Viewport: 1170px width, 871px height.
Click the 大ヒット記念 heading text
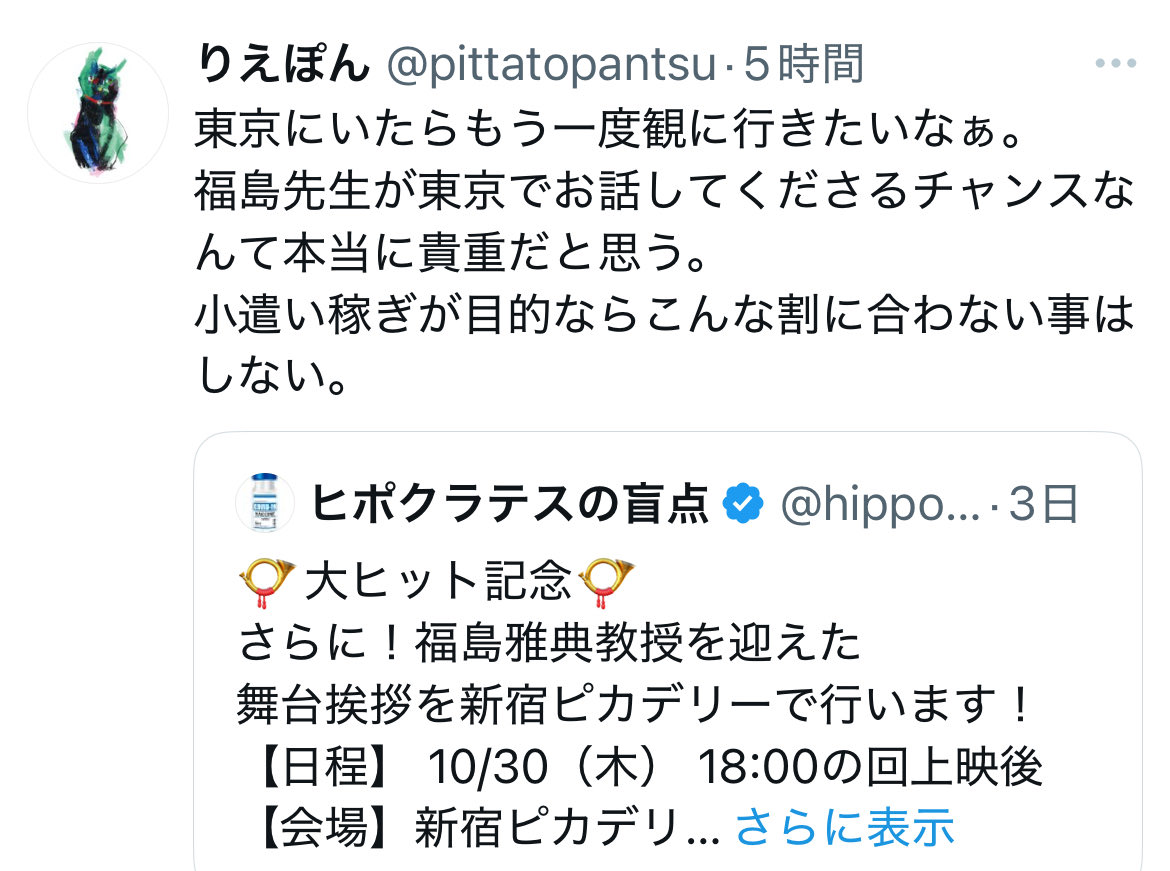[x=436, y=583]
